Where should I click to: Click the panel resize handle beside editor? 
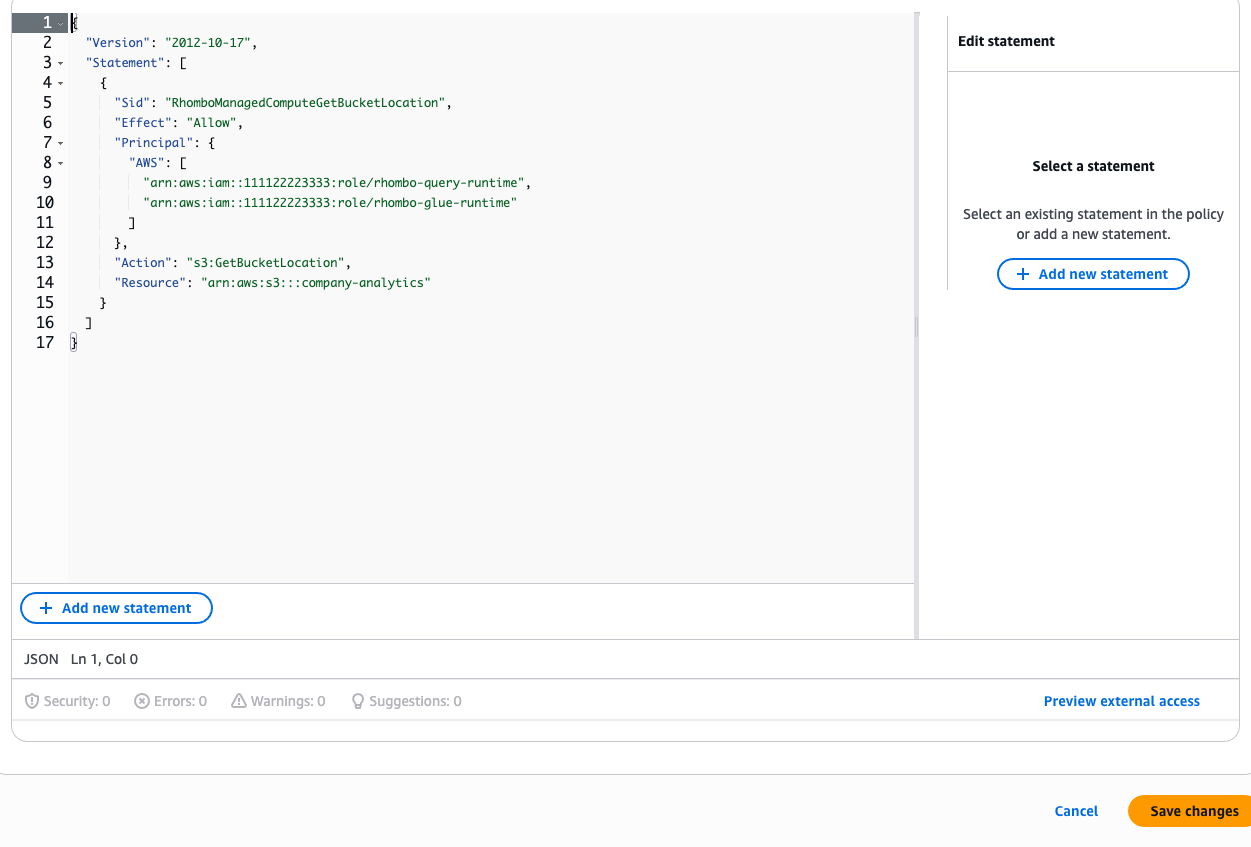[x=916, y=326]
